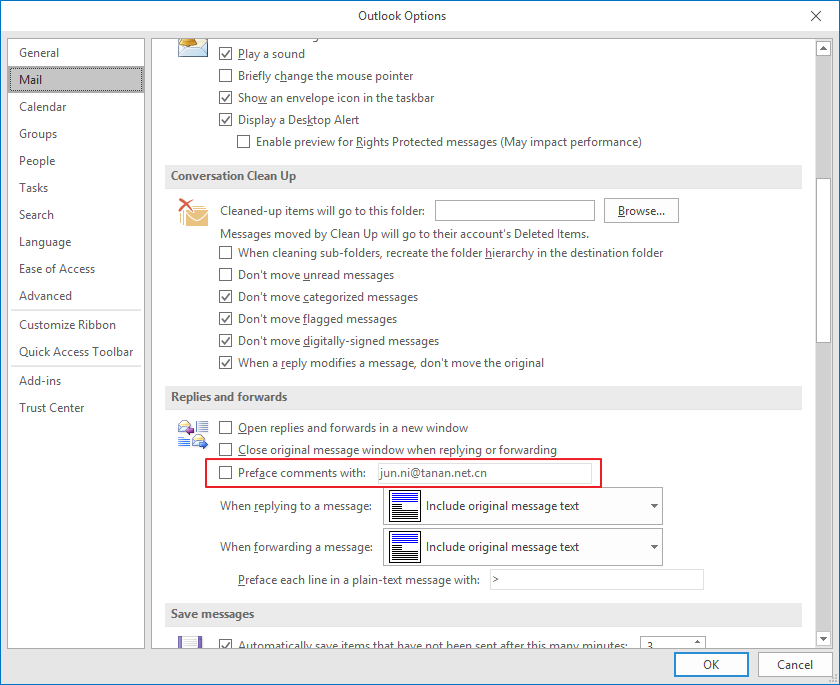Click the scrollbar up arrow
The image size is (840, 685).
coord(823,48)
